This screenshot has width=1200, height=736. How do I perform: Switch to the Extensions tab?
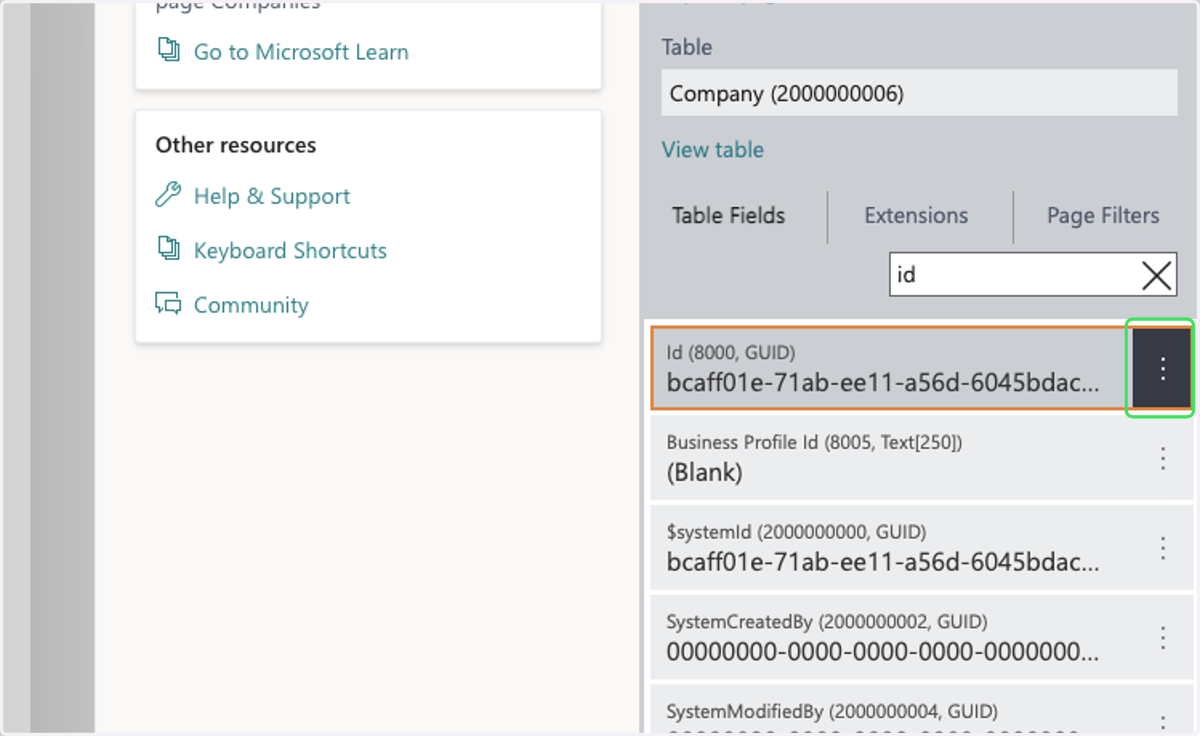click(916, 216)
